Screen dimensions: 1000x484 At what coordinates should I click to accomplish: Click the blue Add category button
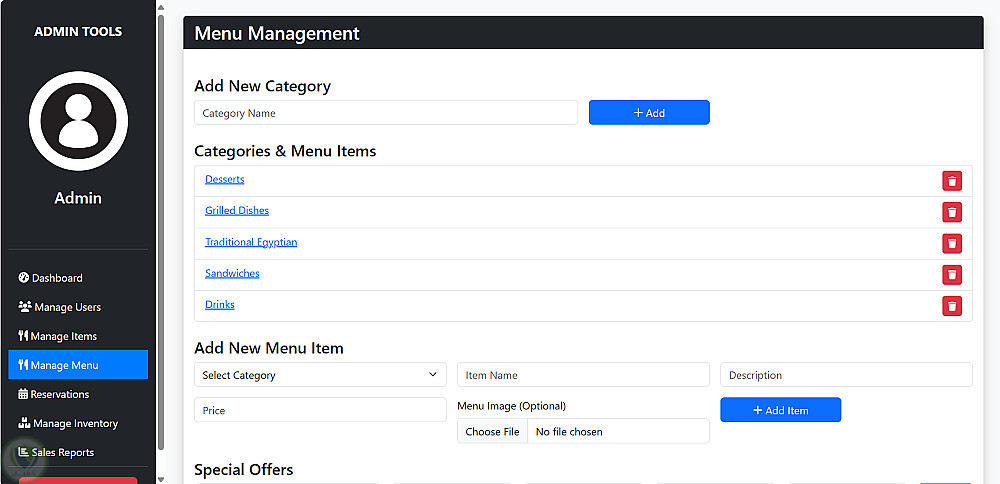pyautogui.click(x=649, y=113)
